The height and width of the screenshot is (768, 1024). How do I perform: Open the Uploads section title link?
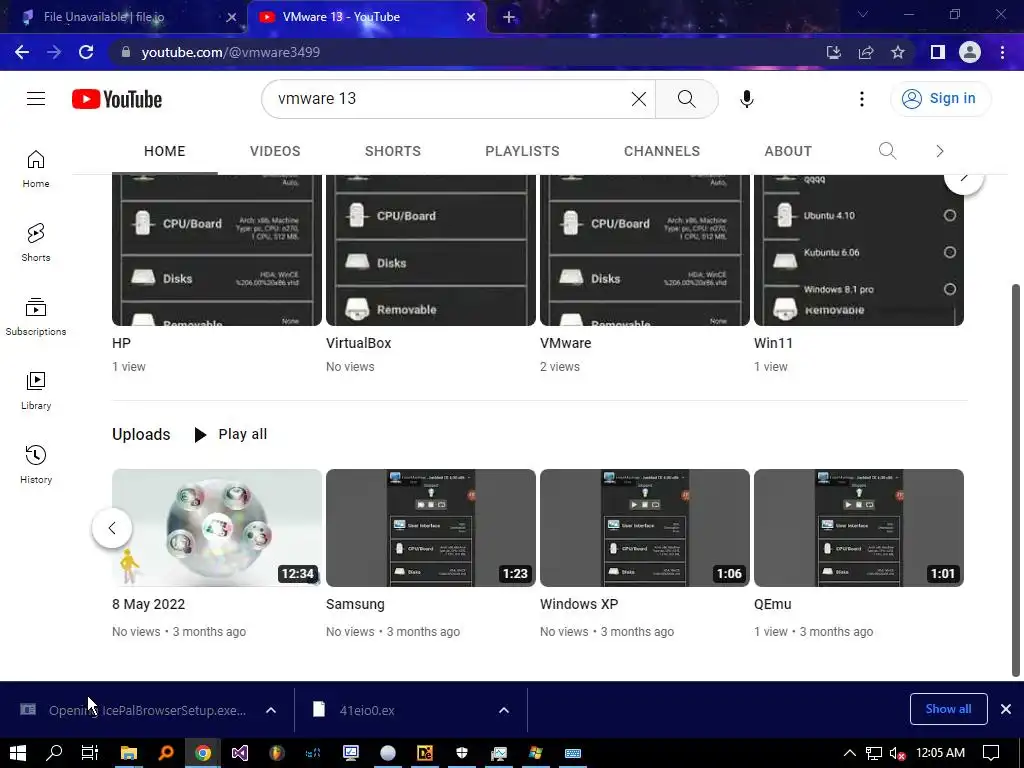pos(141,434)
